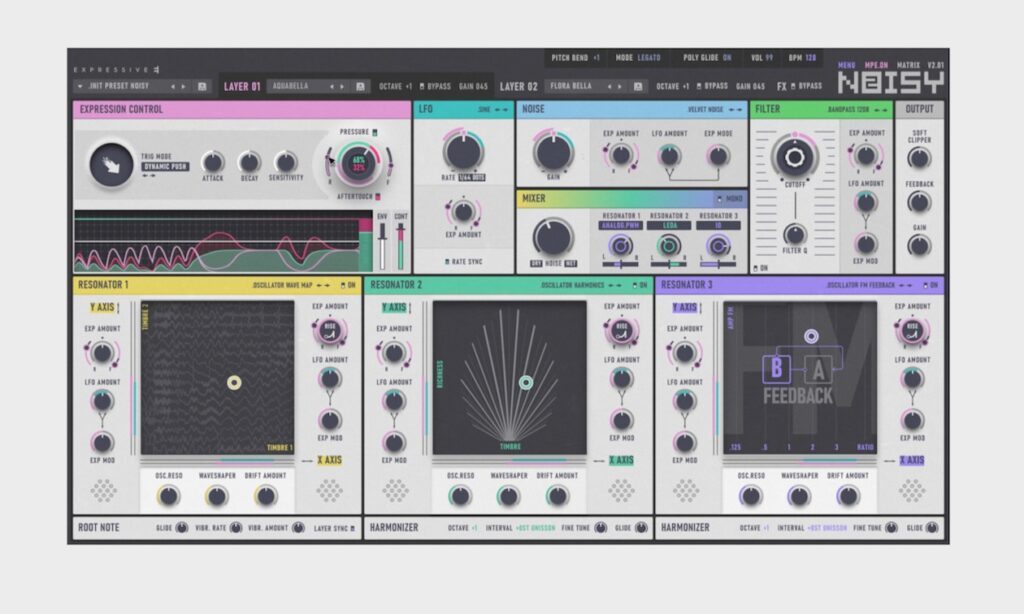
Task: Click the Noise Gain knob
Action: coord(553,151)
